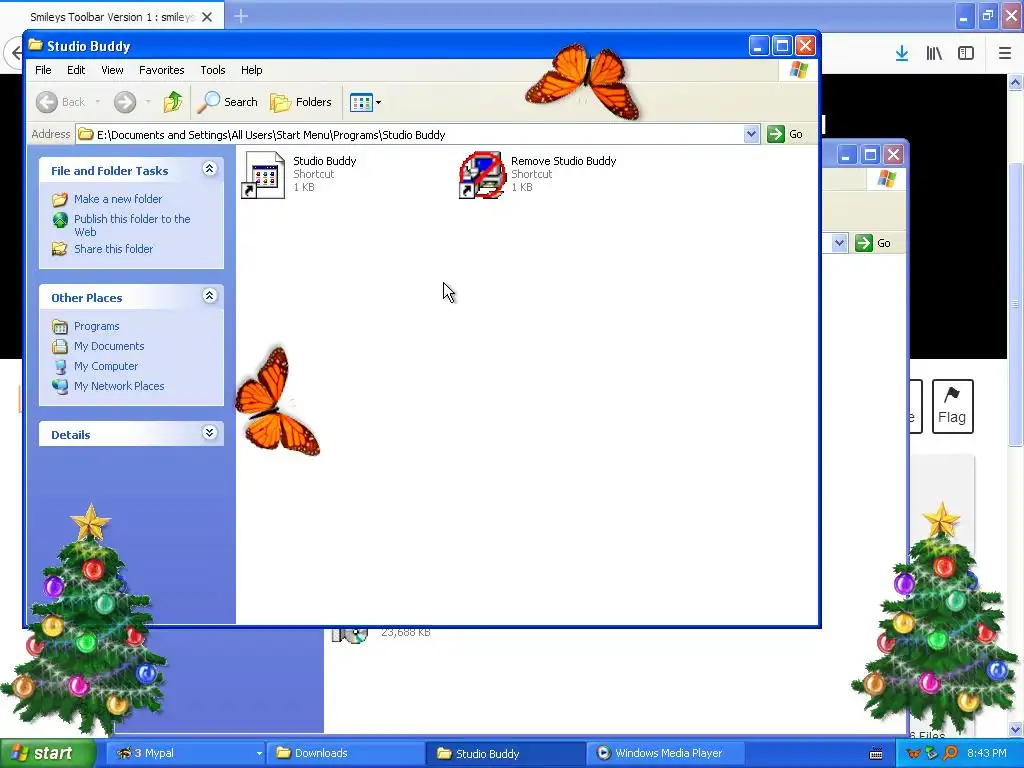This screenshot has width=1024, height=768.
Task: Click the Make a new folder icon
Action: point(60,199)
